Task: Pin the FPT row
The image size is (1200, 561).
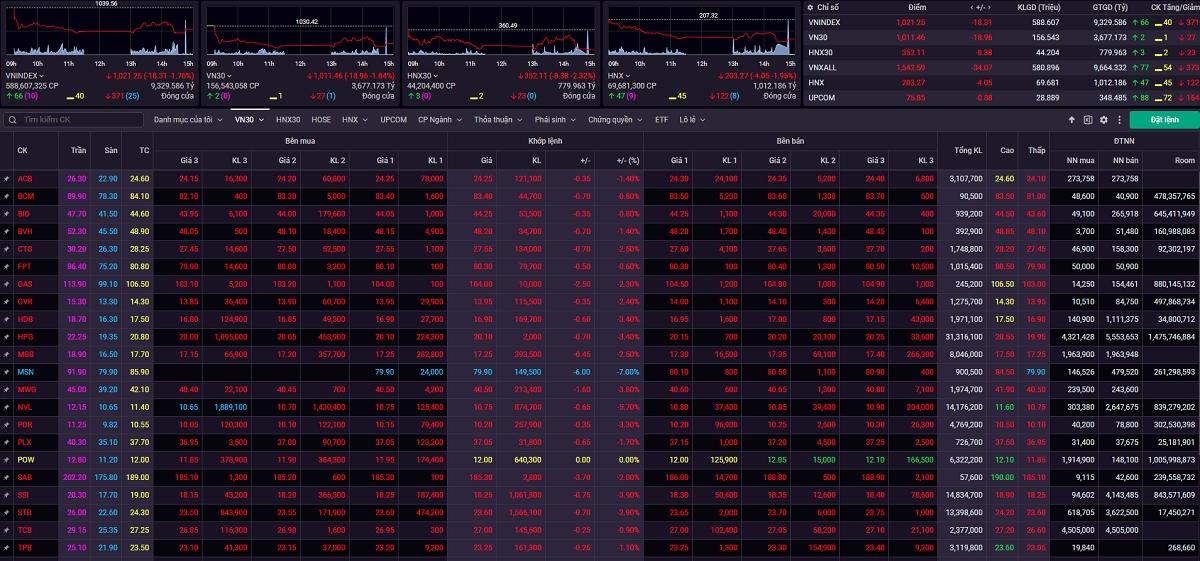Action: point(6,266)
